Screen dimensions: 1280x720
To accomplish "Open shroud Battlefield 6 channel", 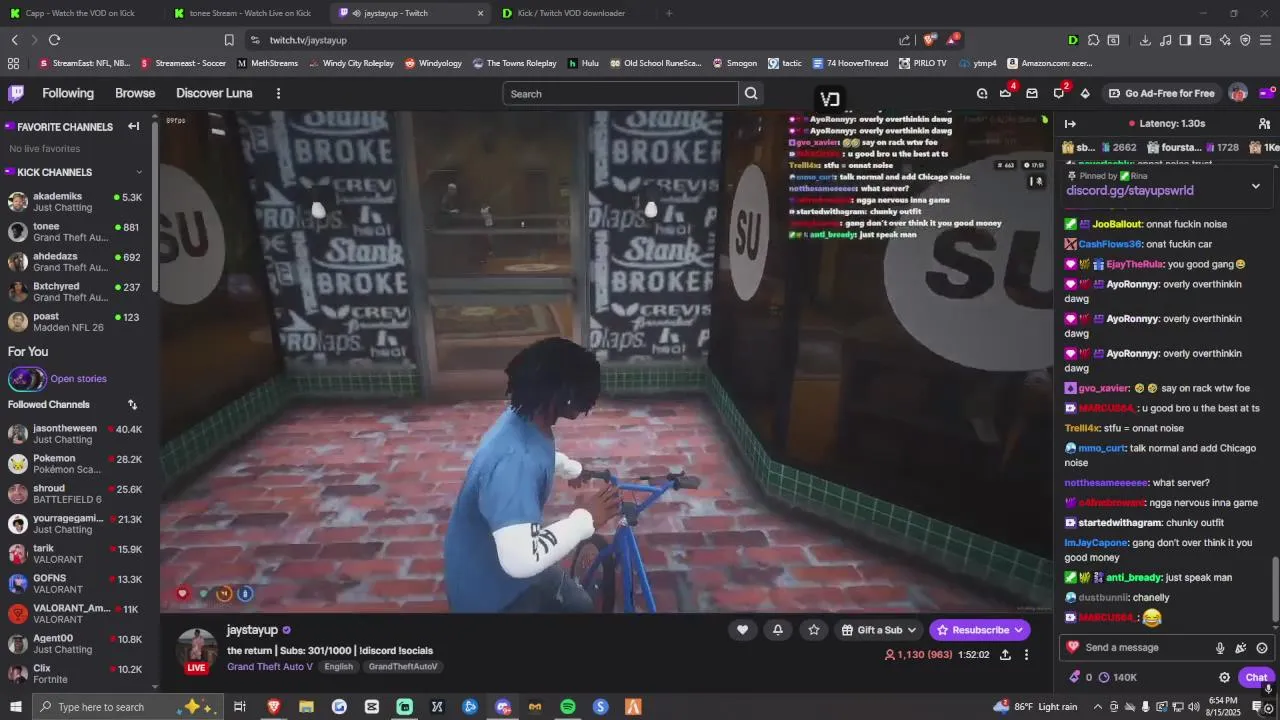I will [x=75, y=494].
